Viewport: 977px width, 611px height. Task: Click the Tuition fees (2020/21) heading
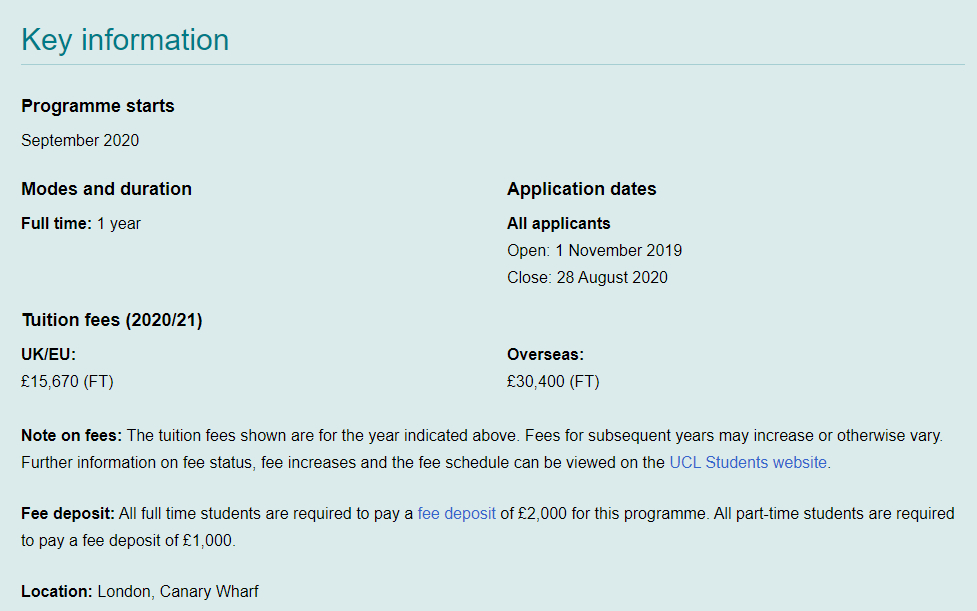(112, 321)
